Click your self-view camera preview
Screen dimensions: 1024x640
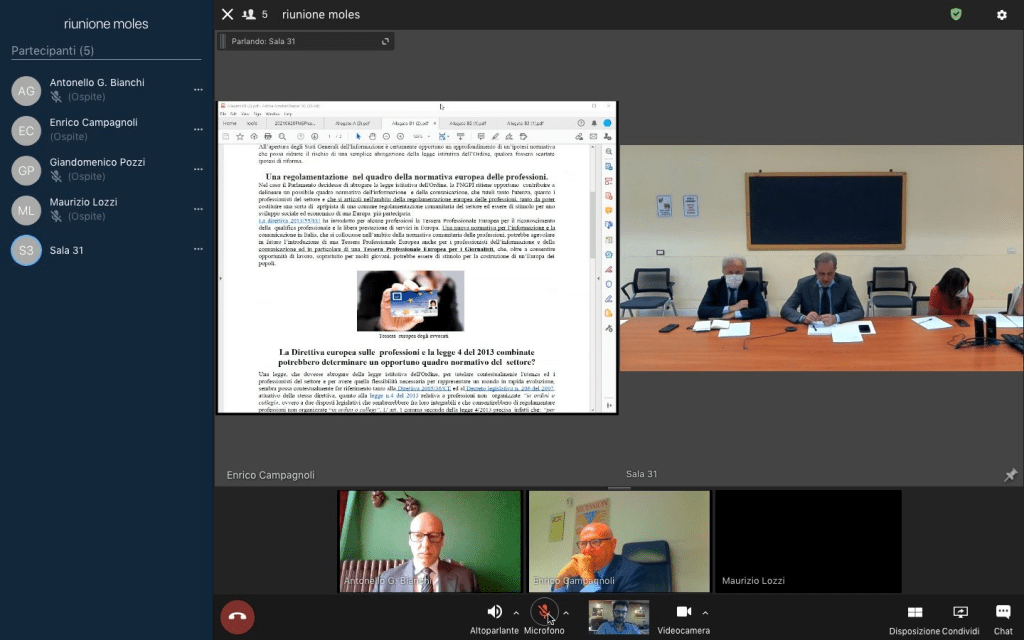(x=618, y=617)
